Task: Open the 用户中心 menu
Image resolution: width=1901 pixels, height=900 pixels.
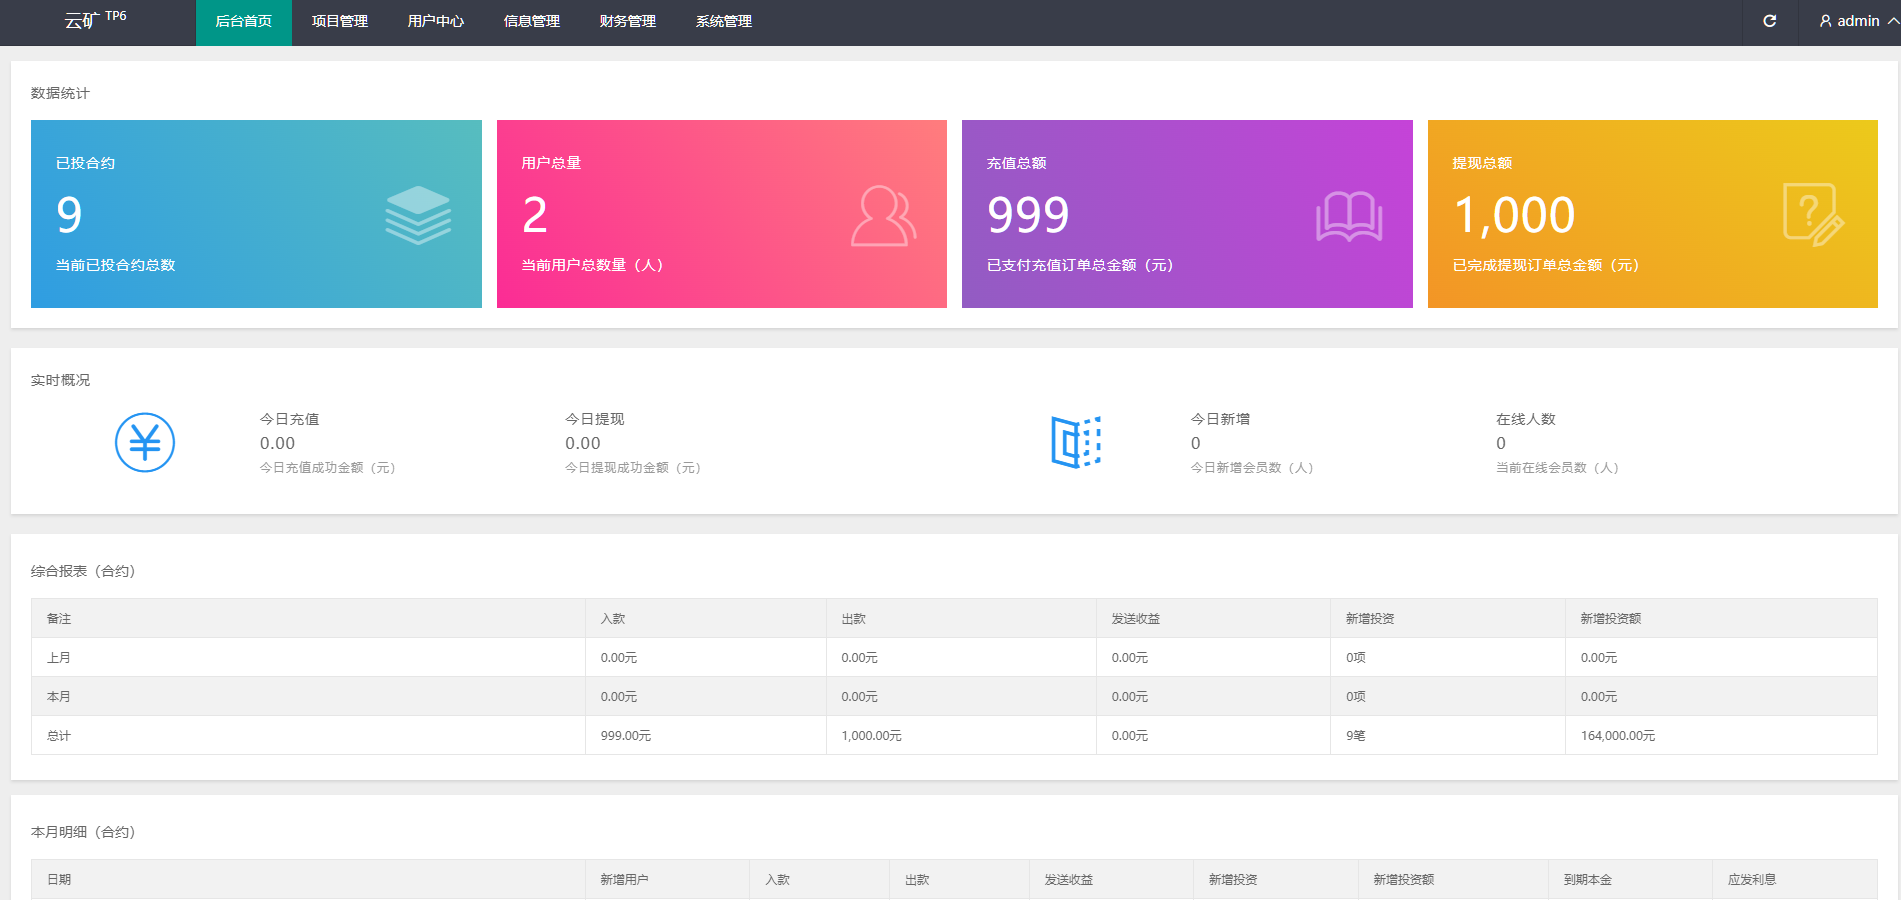Action: point(436,21)
